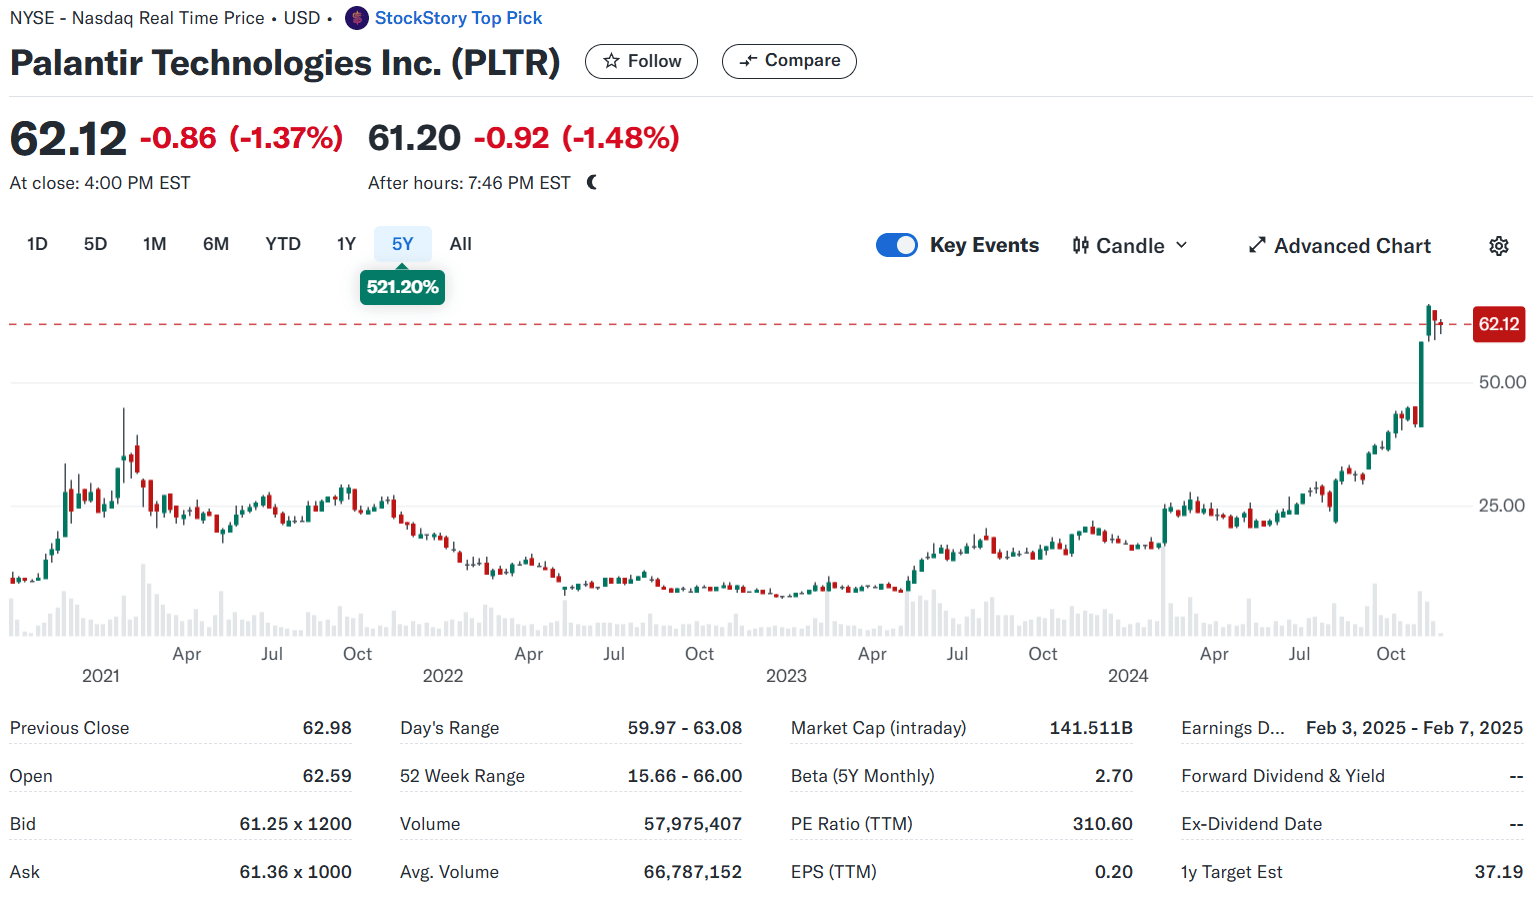The width and height of the screenshot is (1535, 897).
Task: Open chart settings gear icon
Action: tap(1498, 246)
